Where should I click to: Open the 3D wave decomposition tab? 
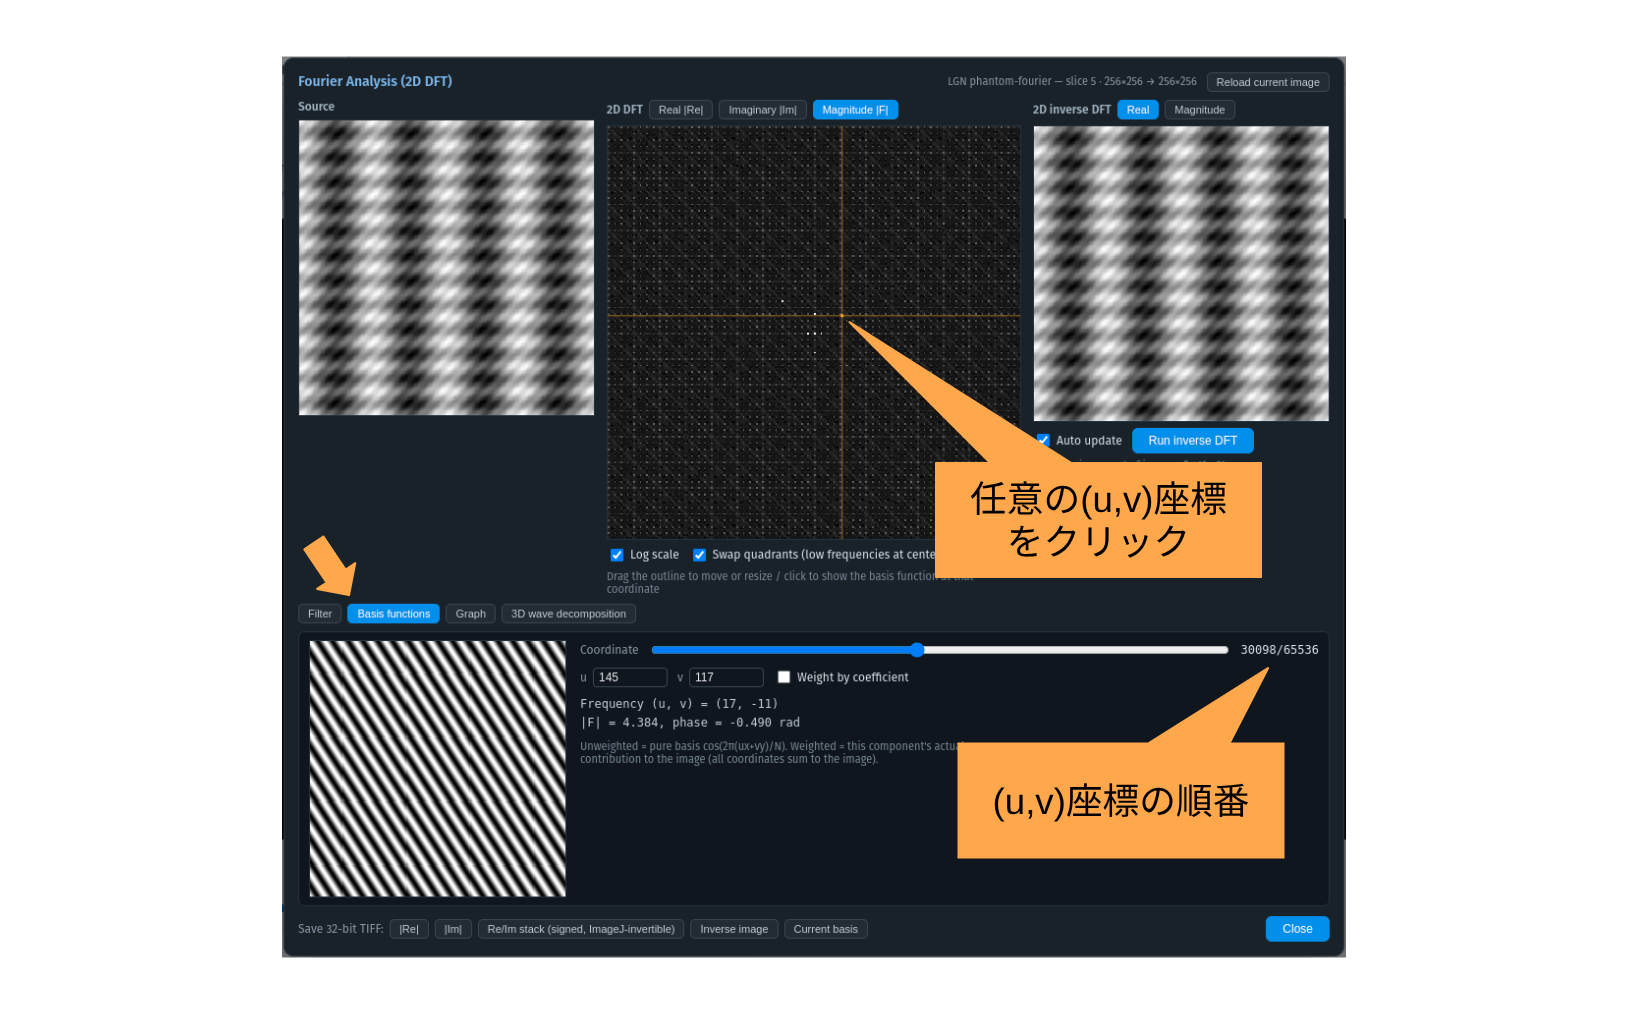point(568,614)
